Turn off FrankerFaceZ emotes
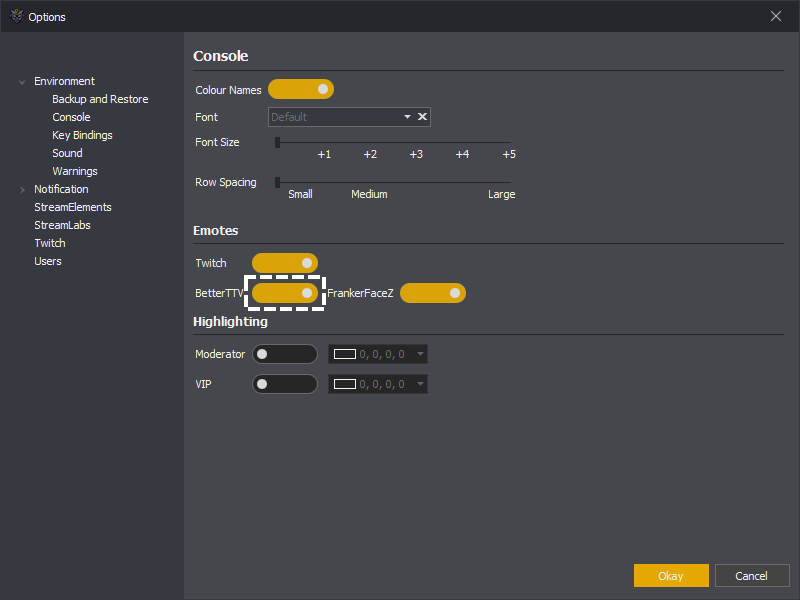The width and height of the screenshot is (800, 600). click(x=433, y=293)
